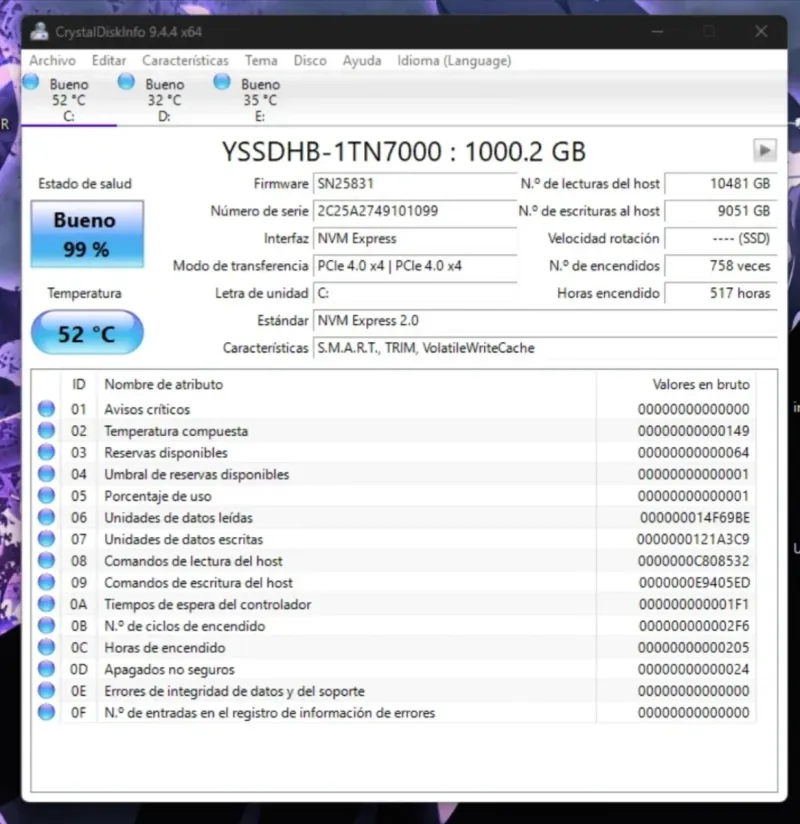Viewport: 800px width, 824px height.
Task: Click the host reads value 10481 GB
Action: pos(721,184)
